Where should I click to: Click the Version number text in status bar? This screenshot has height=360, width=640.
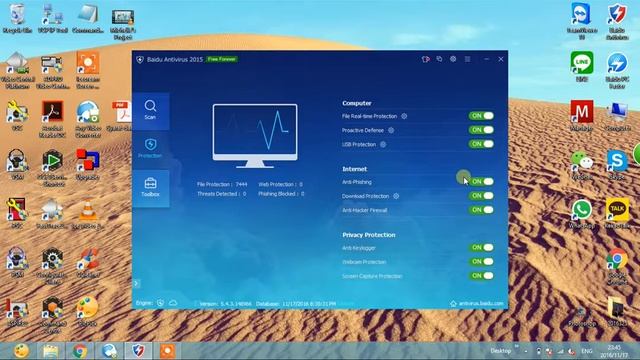tap(225, 304)
